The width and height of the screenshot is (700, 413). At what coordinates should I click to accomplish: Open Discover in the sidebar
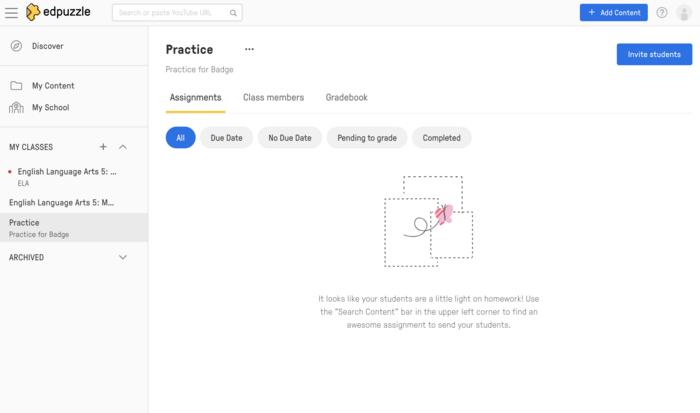click(x=47, y=46)
